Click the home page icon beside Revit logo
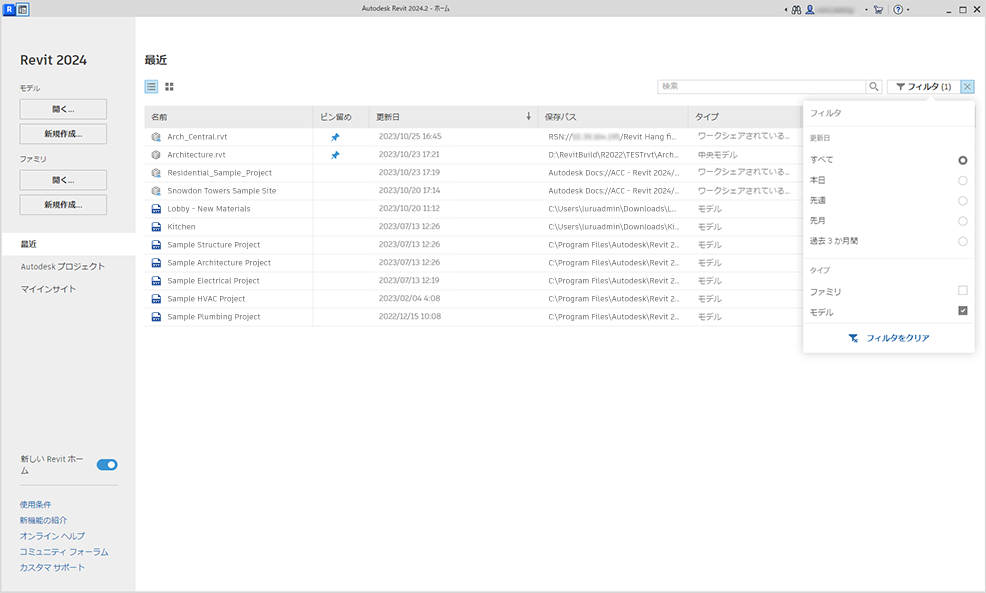986x593 pixels. pos(23,9)
